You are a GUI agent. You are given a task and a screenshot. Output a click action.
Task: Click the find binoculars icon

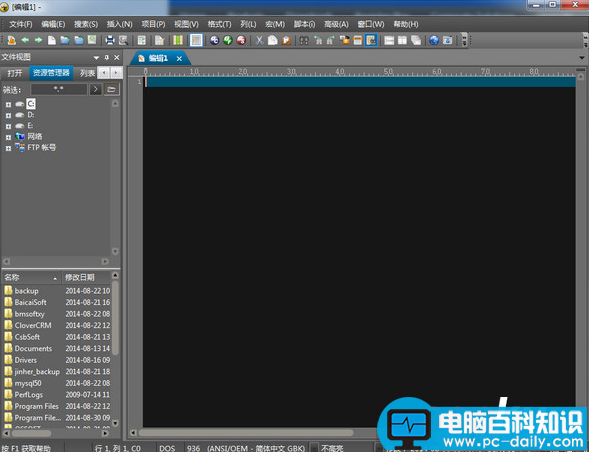point(304,40)
